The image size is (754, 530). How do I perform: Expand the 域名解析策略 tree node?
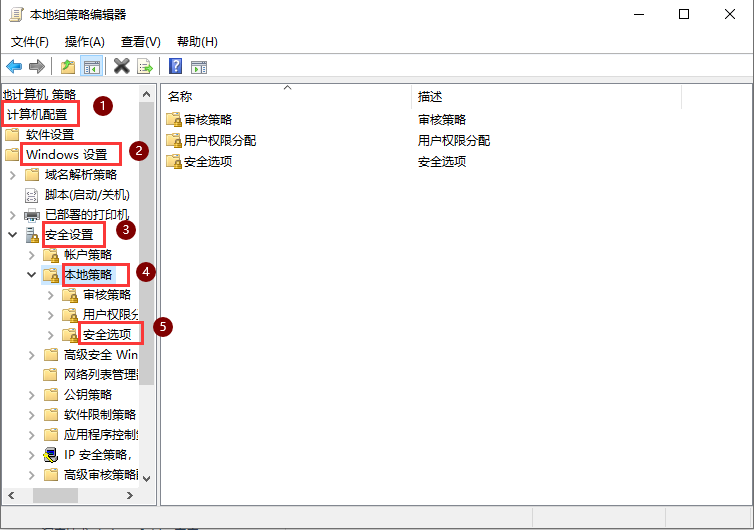tap(13, 175)
